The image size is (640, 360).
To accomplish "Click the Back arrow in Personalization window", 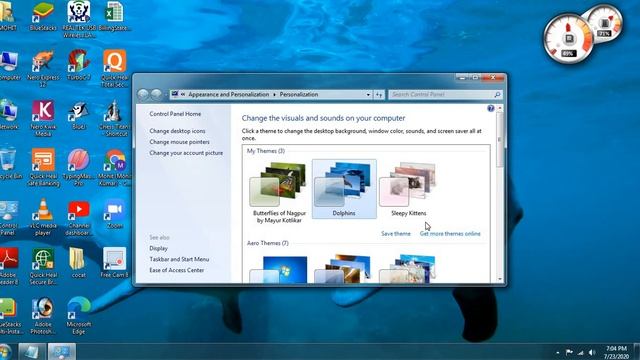I will coord(143,95).
